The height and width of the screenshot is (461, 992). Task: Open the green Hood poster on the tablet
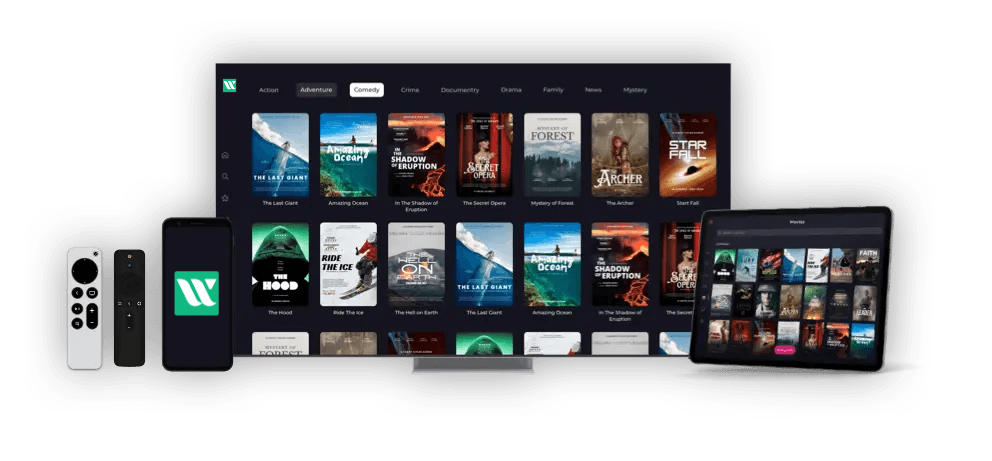(725, 266)
